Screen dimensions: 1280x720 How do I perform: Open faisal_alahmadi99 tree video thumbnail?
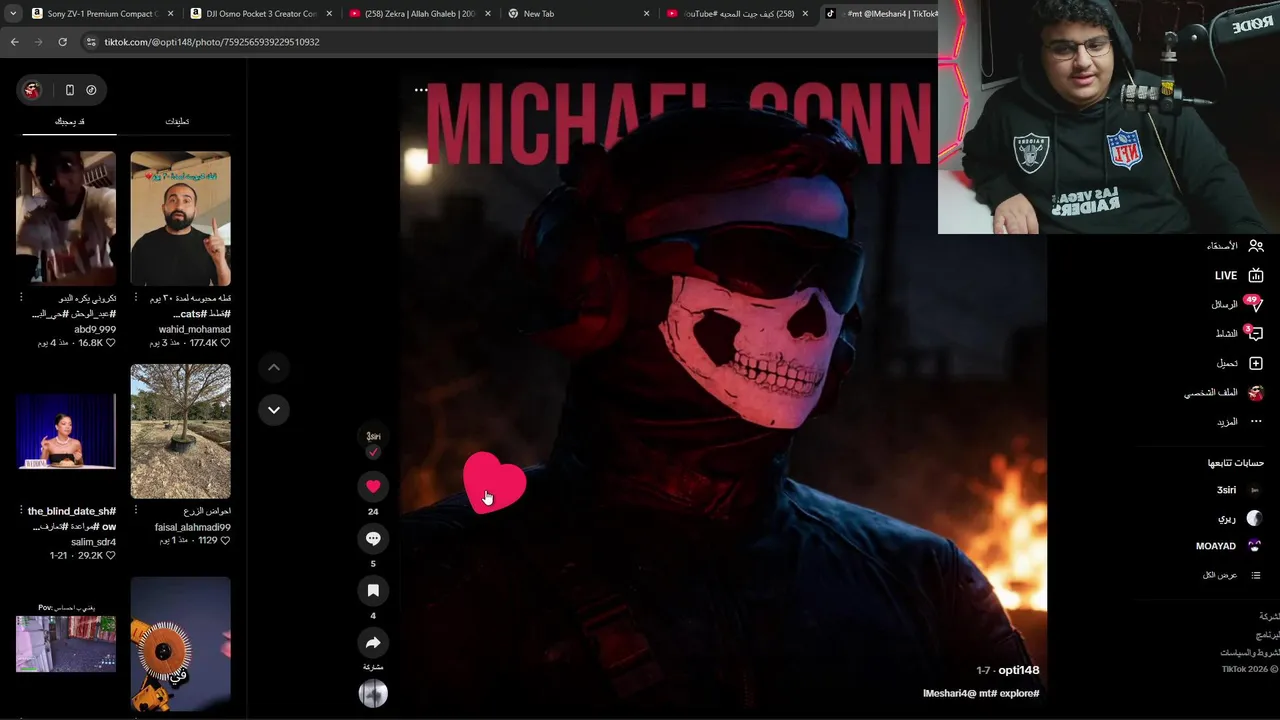(180, 431)
